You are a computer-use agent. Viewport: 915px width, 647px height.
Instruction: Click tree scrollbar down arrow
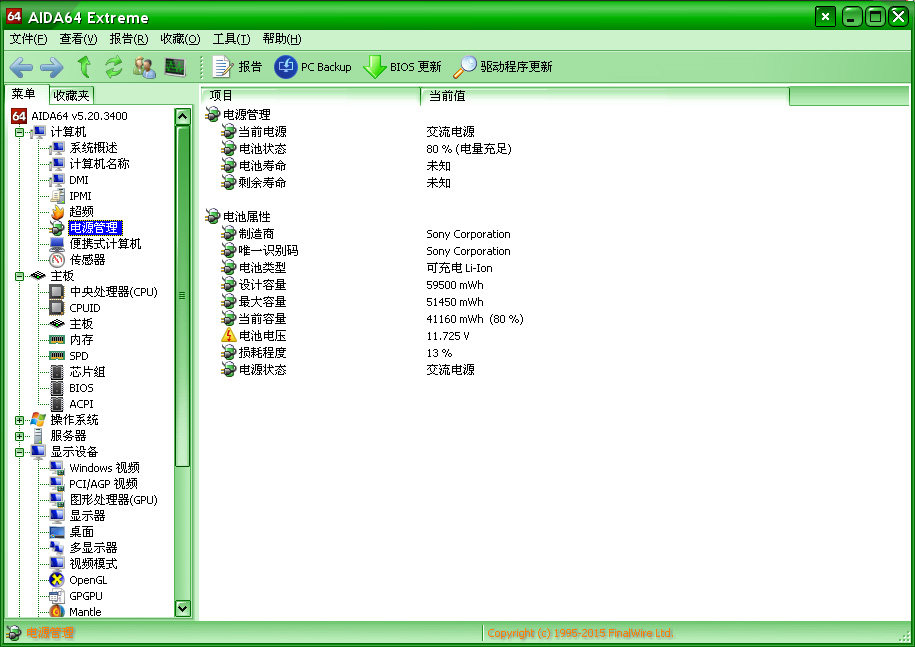pyautogui.click(x=183, y=608)
